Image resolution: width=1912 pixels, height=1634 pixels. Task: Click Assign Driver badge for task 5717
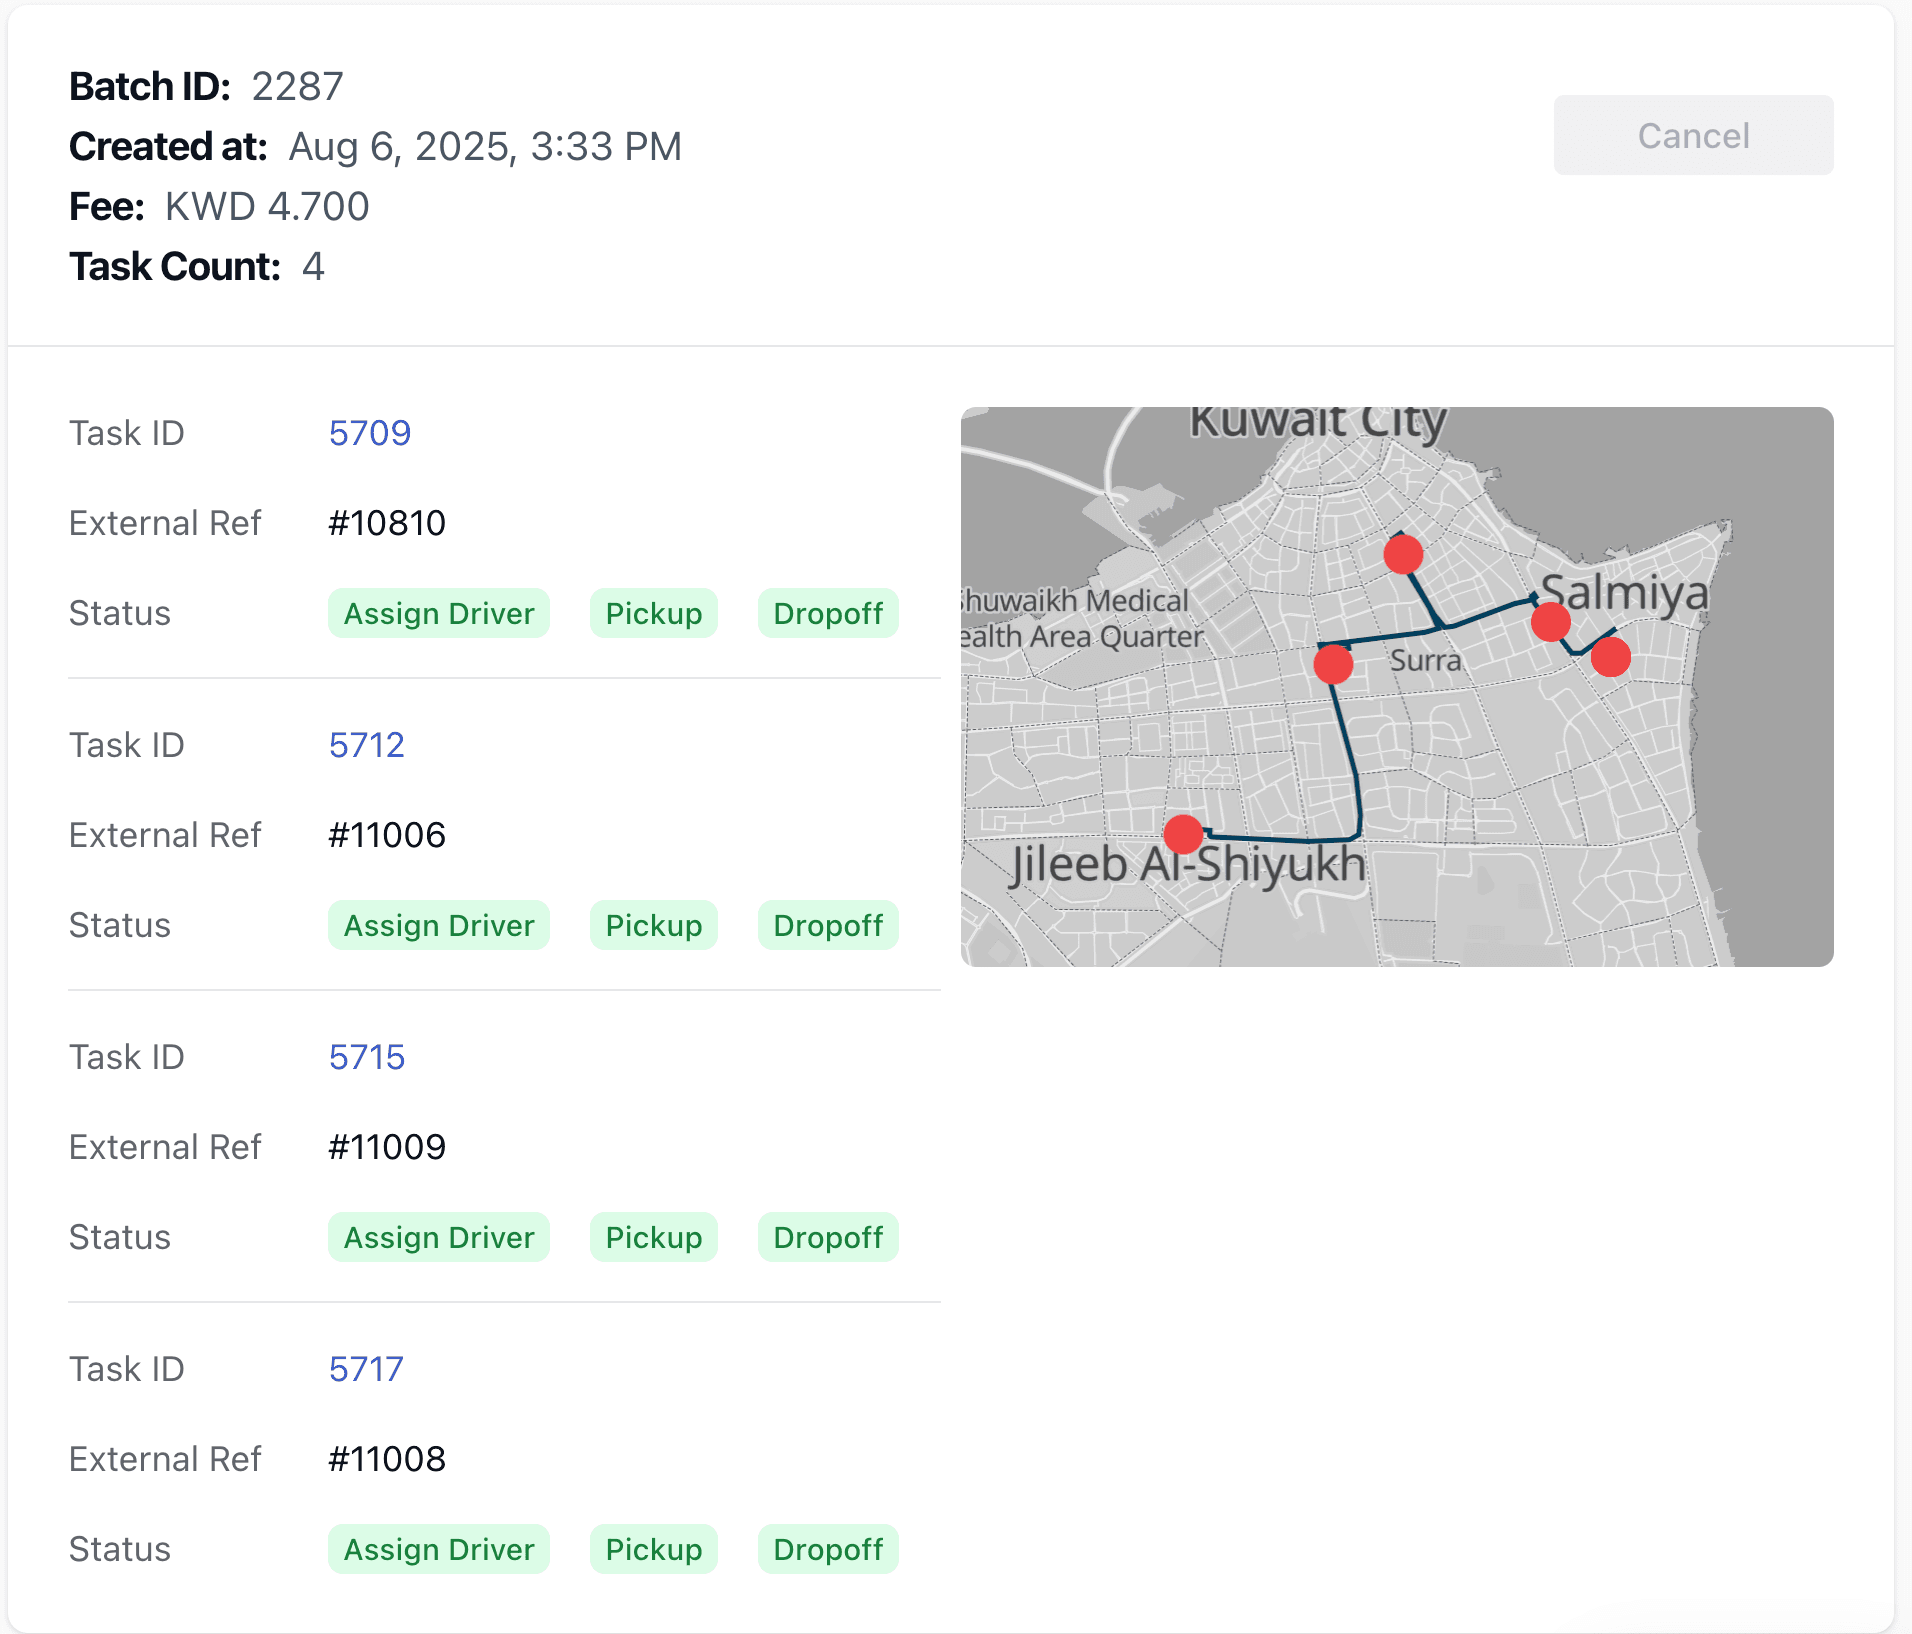[438, 1549]
